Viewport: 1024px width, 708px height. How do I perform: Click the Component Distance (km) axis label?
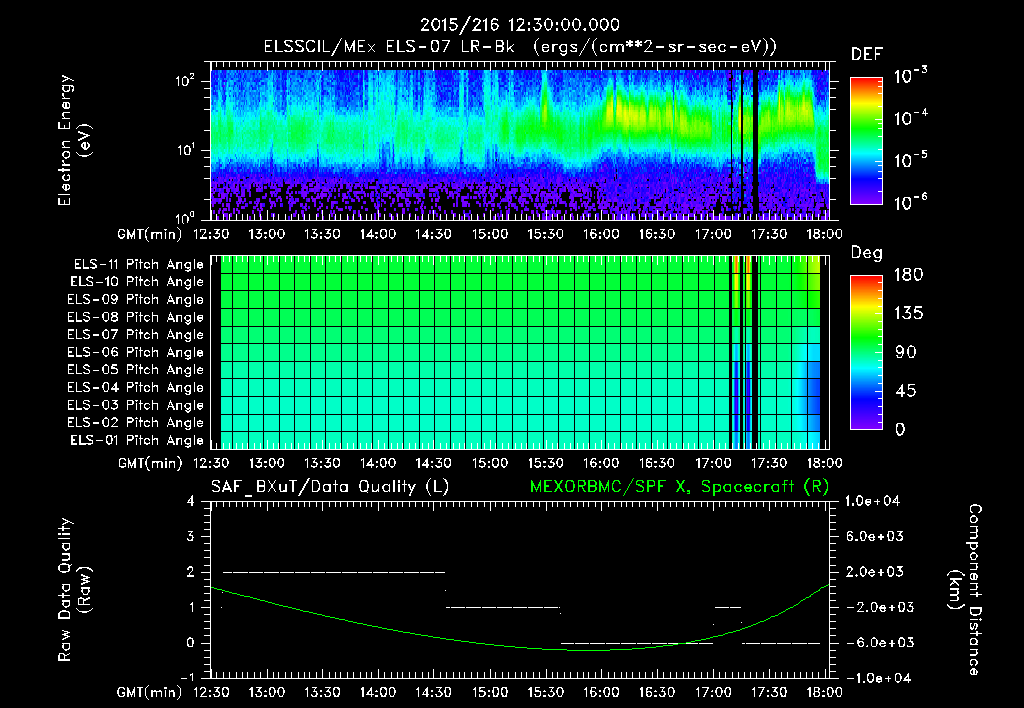965,590
